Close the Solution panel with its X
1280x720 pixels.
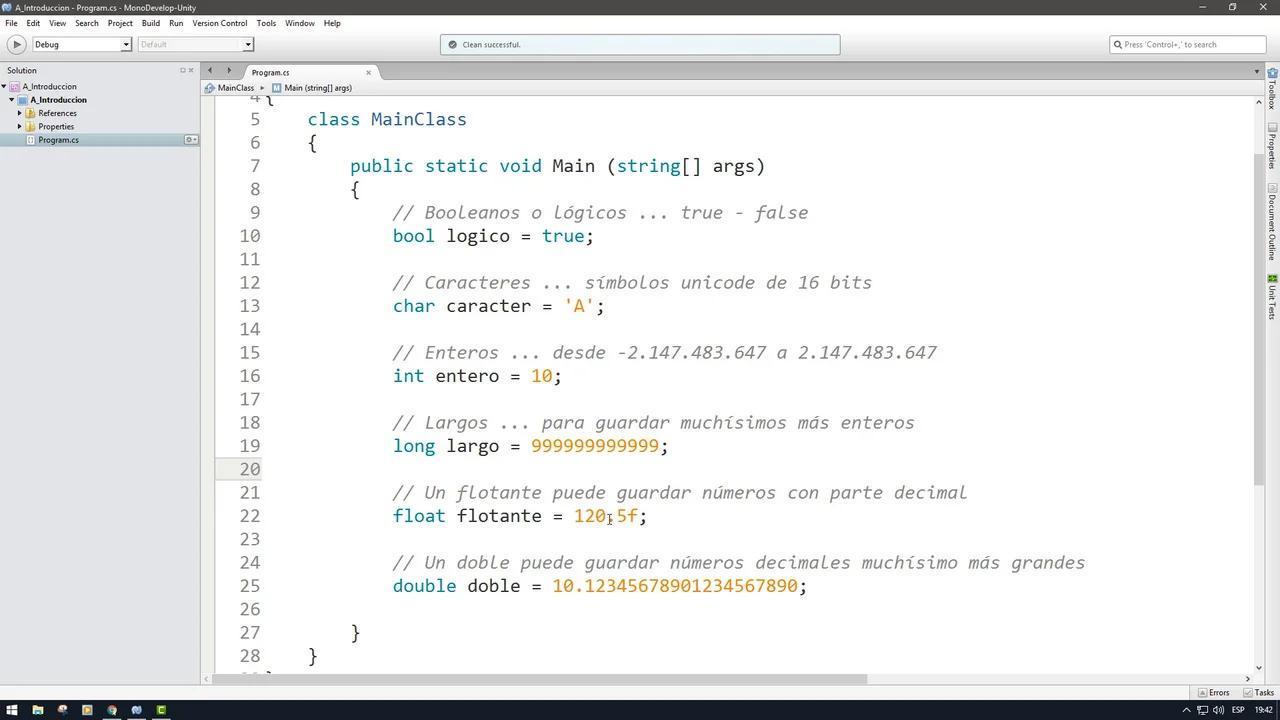click(x=192, y=70)
